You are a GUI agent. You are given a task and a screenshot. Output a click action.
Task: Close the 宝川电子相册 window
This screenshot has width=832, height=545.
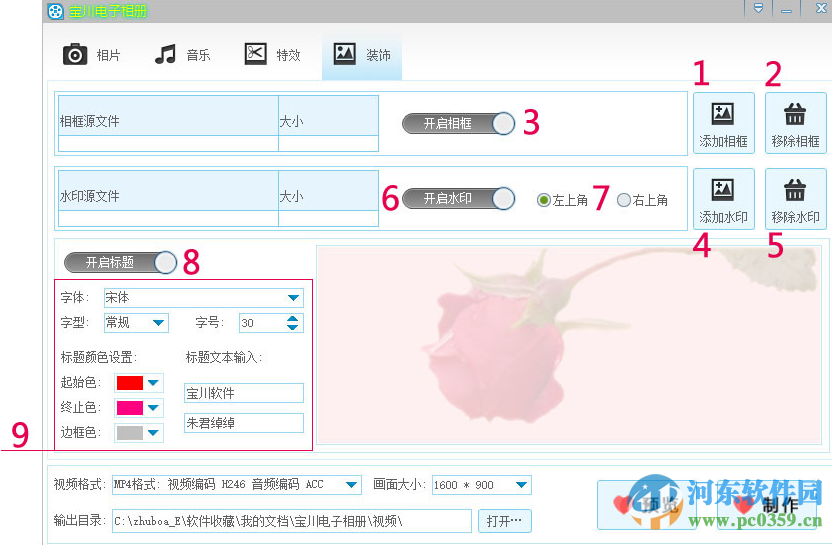[821, 8]
